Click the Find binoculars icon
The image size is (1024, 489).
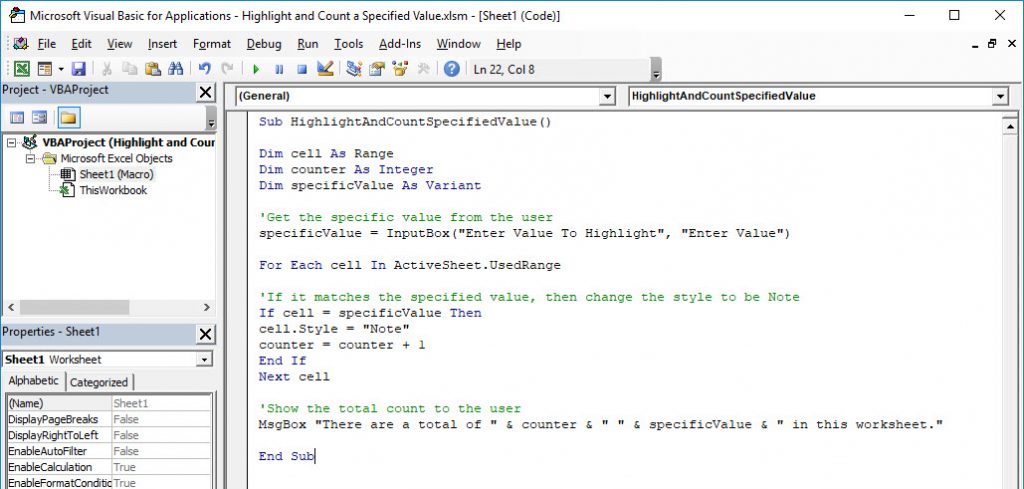176,69
